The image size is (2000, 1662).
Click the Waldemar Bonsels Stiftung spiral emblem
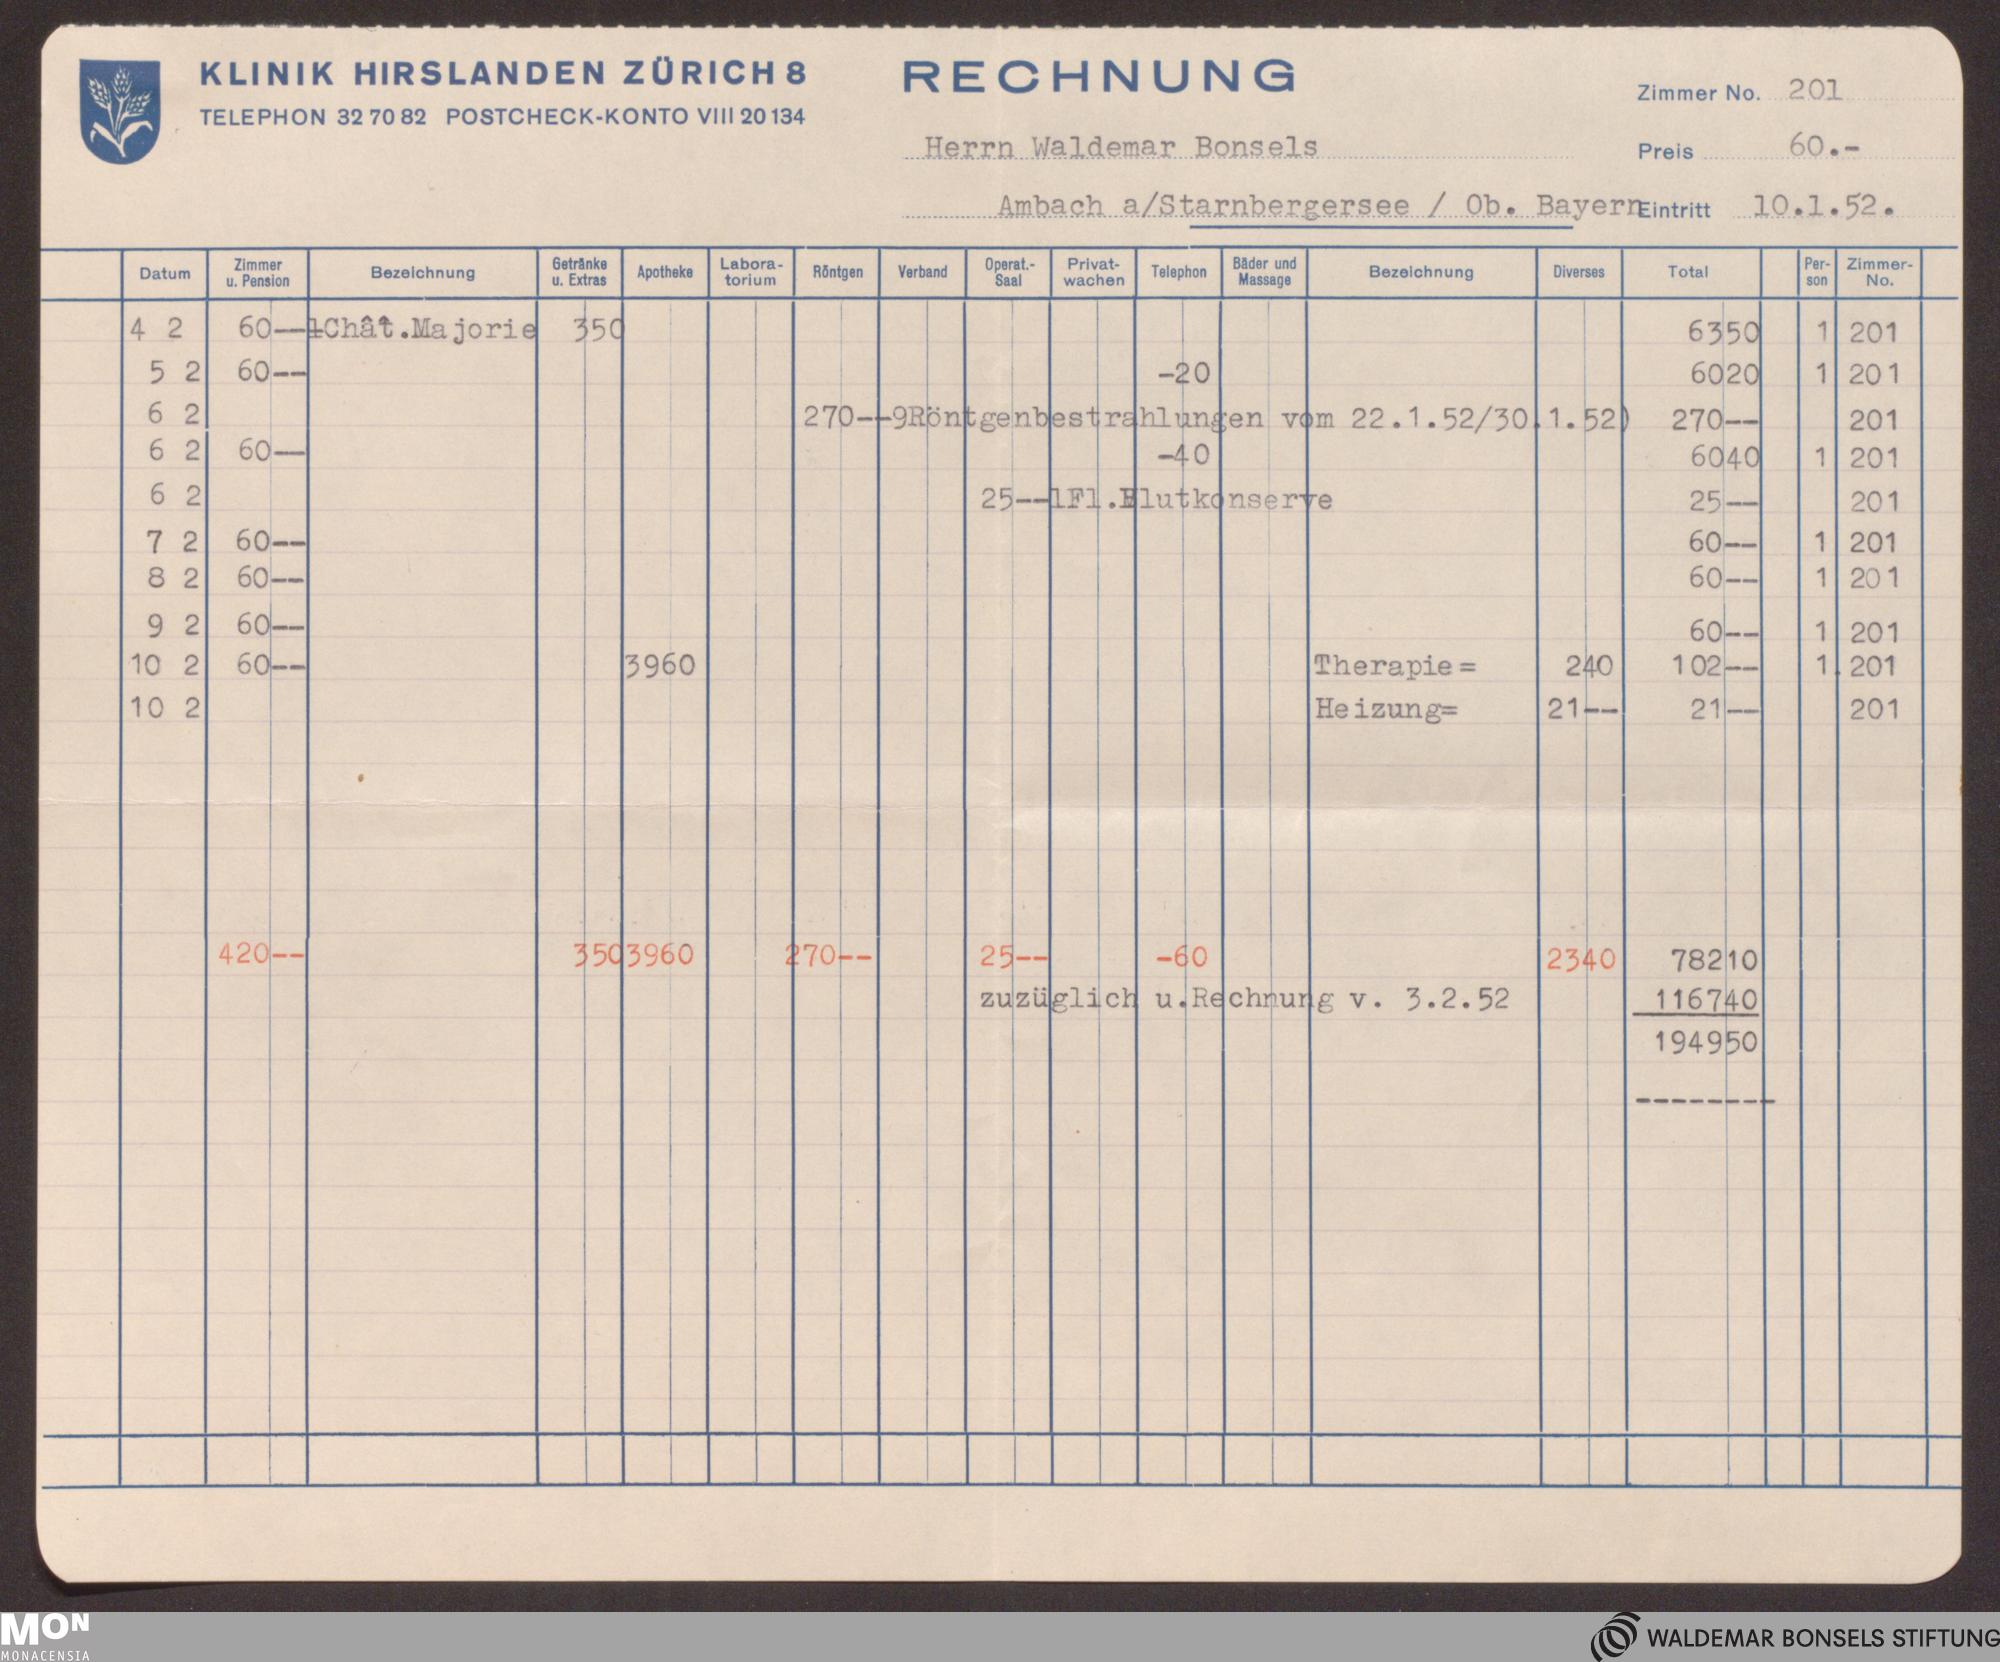[x=1615, y=1637]
